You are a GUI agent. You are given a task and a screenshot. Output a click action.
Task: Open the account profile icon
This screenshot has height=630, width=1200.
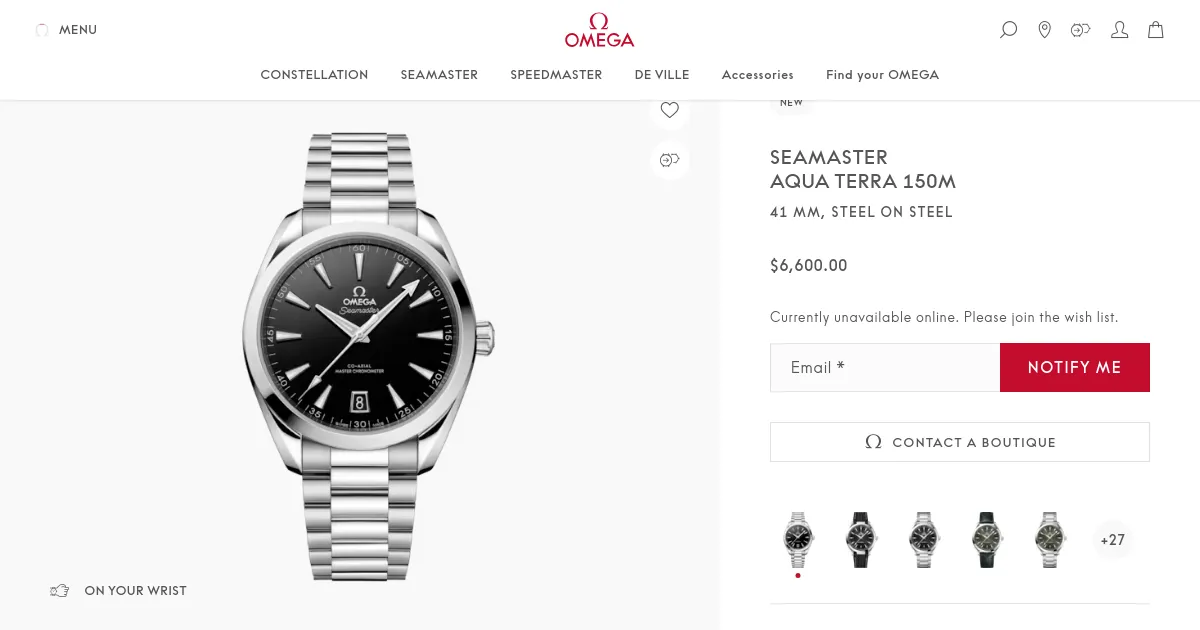pos(1119,30)
